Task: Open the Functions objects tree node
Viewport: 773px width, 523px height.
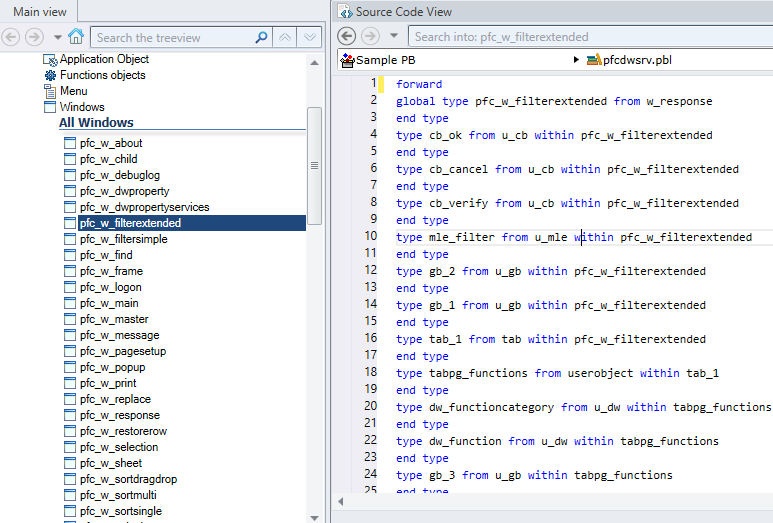Action: click(102, 75)
